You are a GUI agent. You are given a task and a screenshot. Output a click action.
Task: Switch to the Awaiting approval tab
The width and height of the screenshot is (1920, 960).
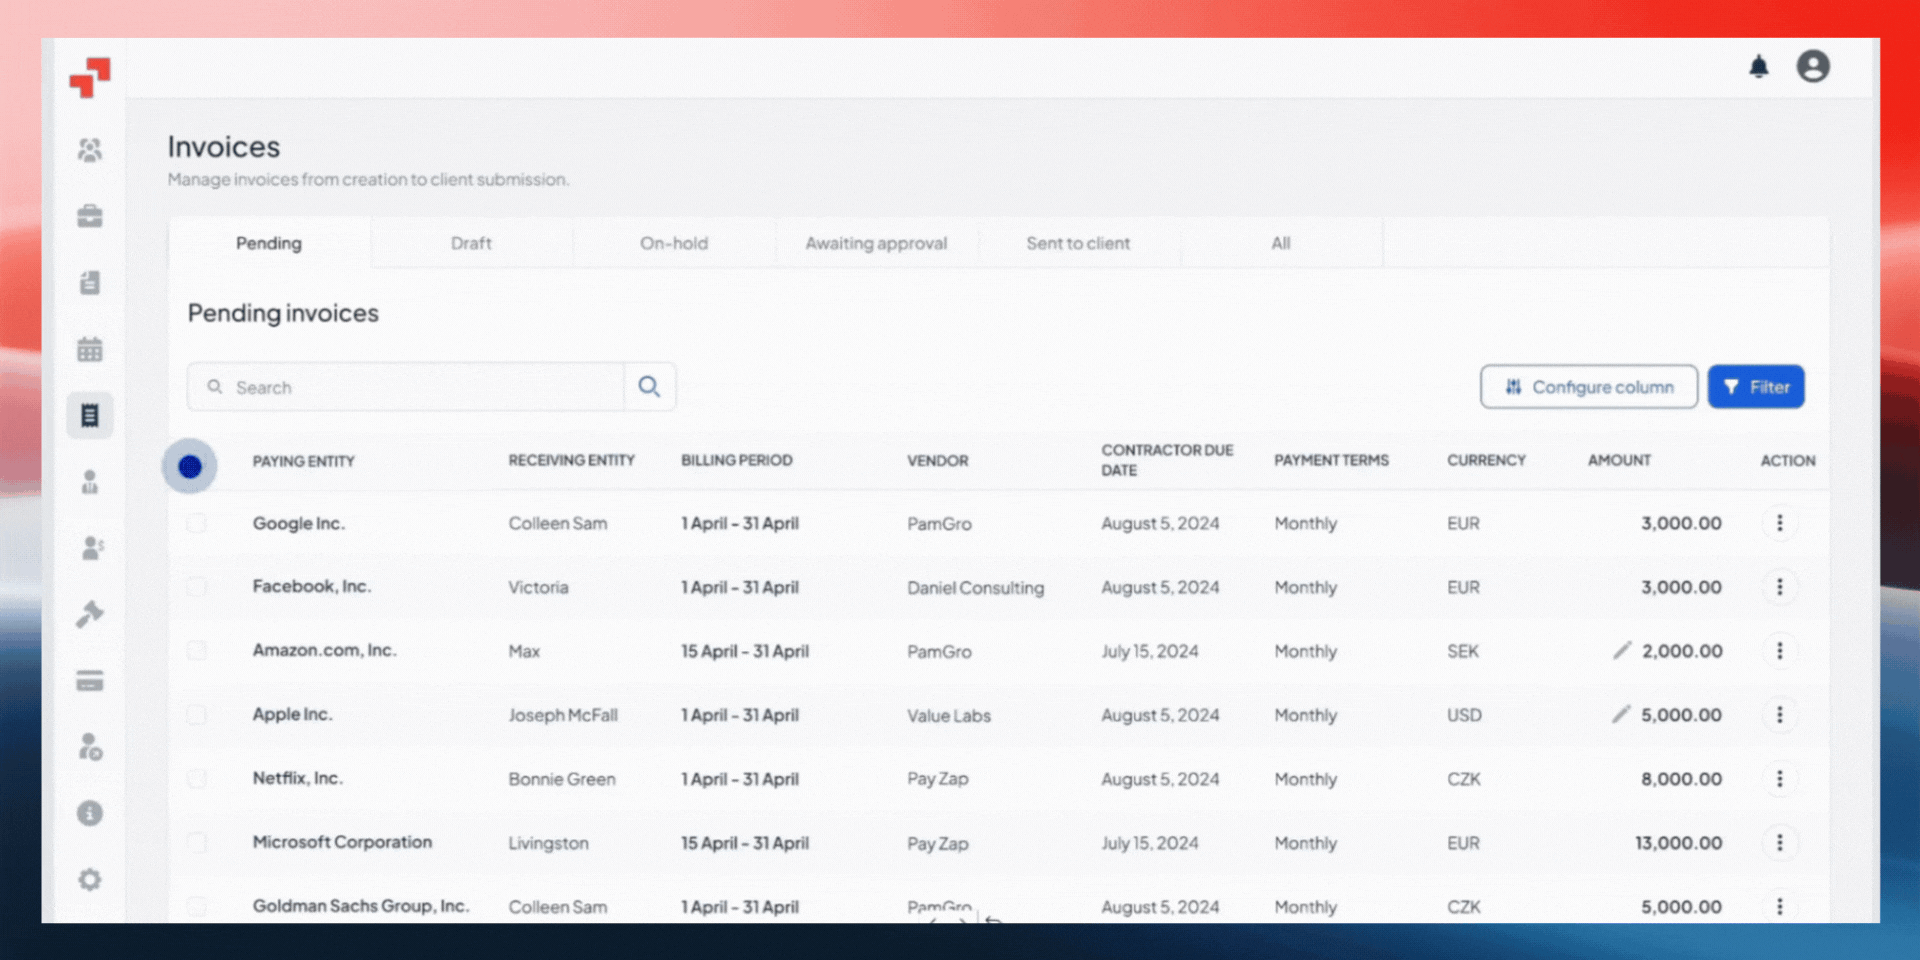pyautogui.click(x=877, y=243)
